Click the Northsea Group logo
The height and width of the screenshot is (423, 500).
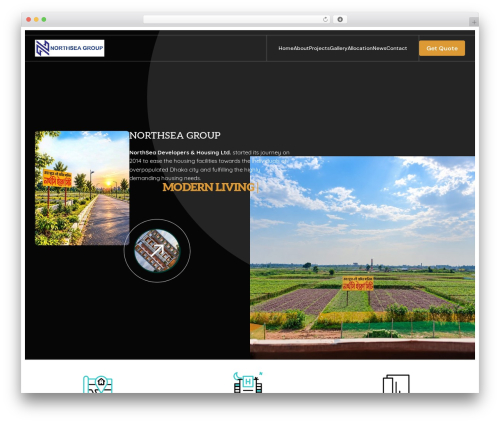point(69,48)
